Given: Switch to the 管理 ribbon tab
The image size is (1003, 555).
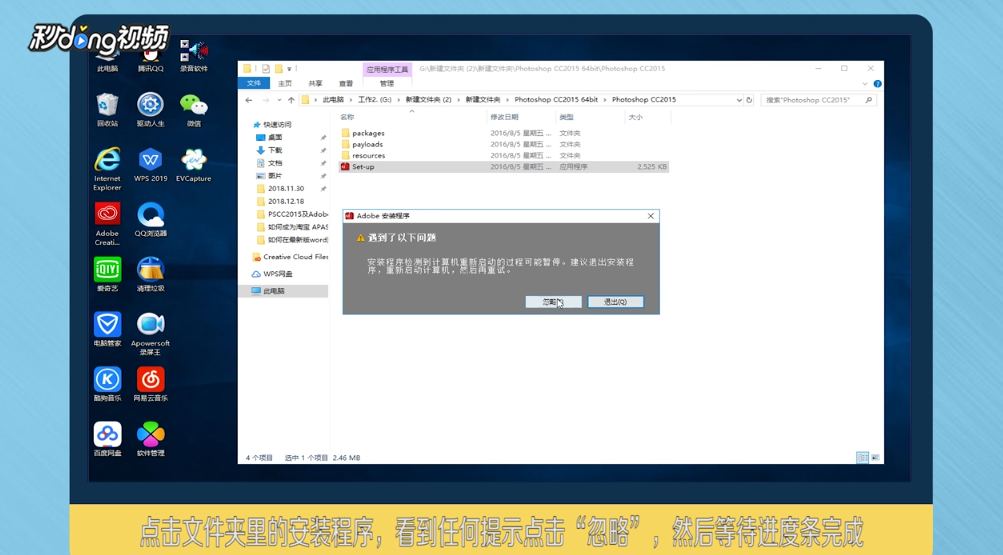Looking at the screenshot, I should click(x=387, y=84).
